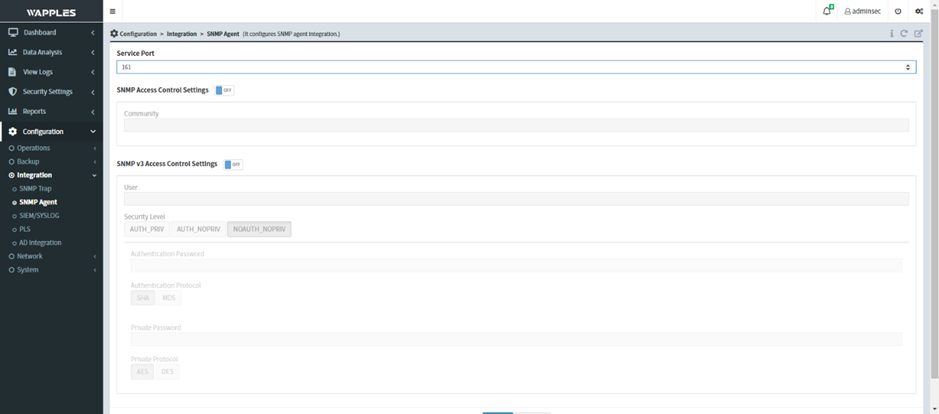Toggle SNMP Access Control Settings switch
939x414 pixels.
pyautogui.click(x=224, y=90)
